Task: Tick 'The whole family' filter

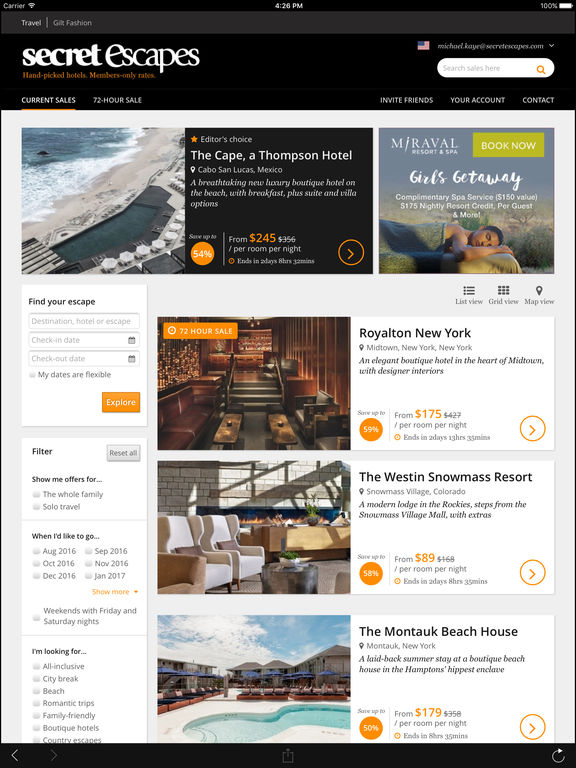Action: coord(36,494)
